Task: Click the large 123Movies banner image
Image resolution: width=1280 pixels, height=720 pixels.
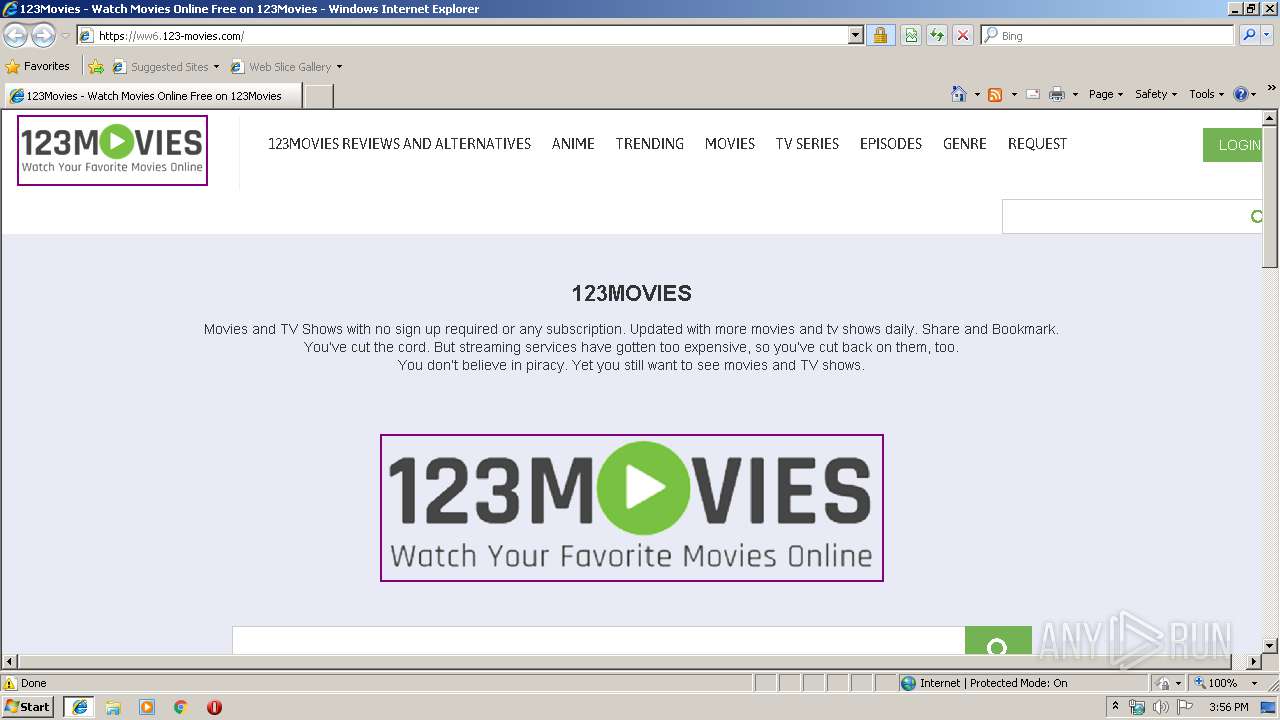Action: pos(632,508)
